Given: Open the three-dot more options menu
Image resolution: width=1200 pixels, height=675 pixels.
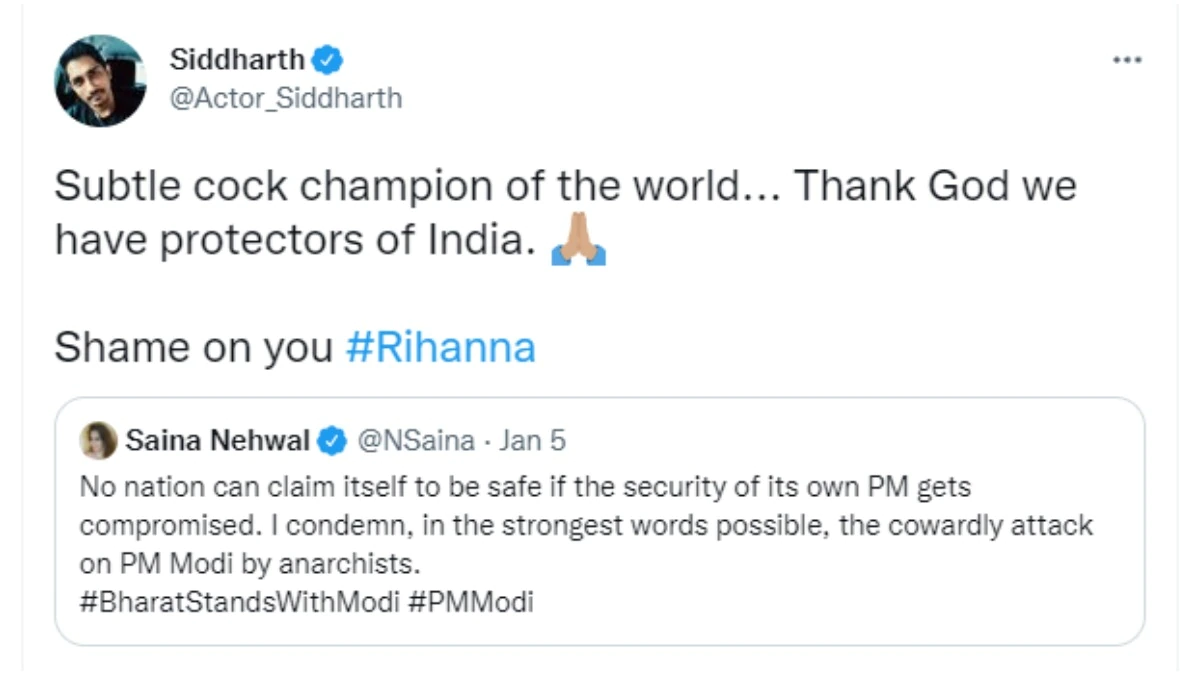Looking at the screenshot, I should tap(1126, 60).
